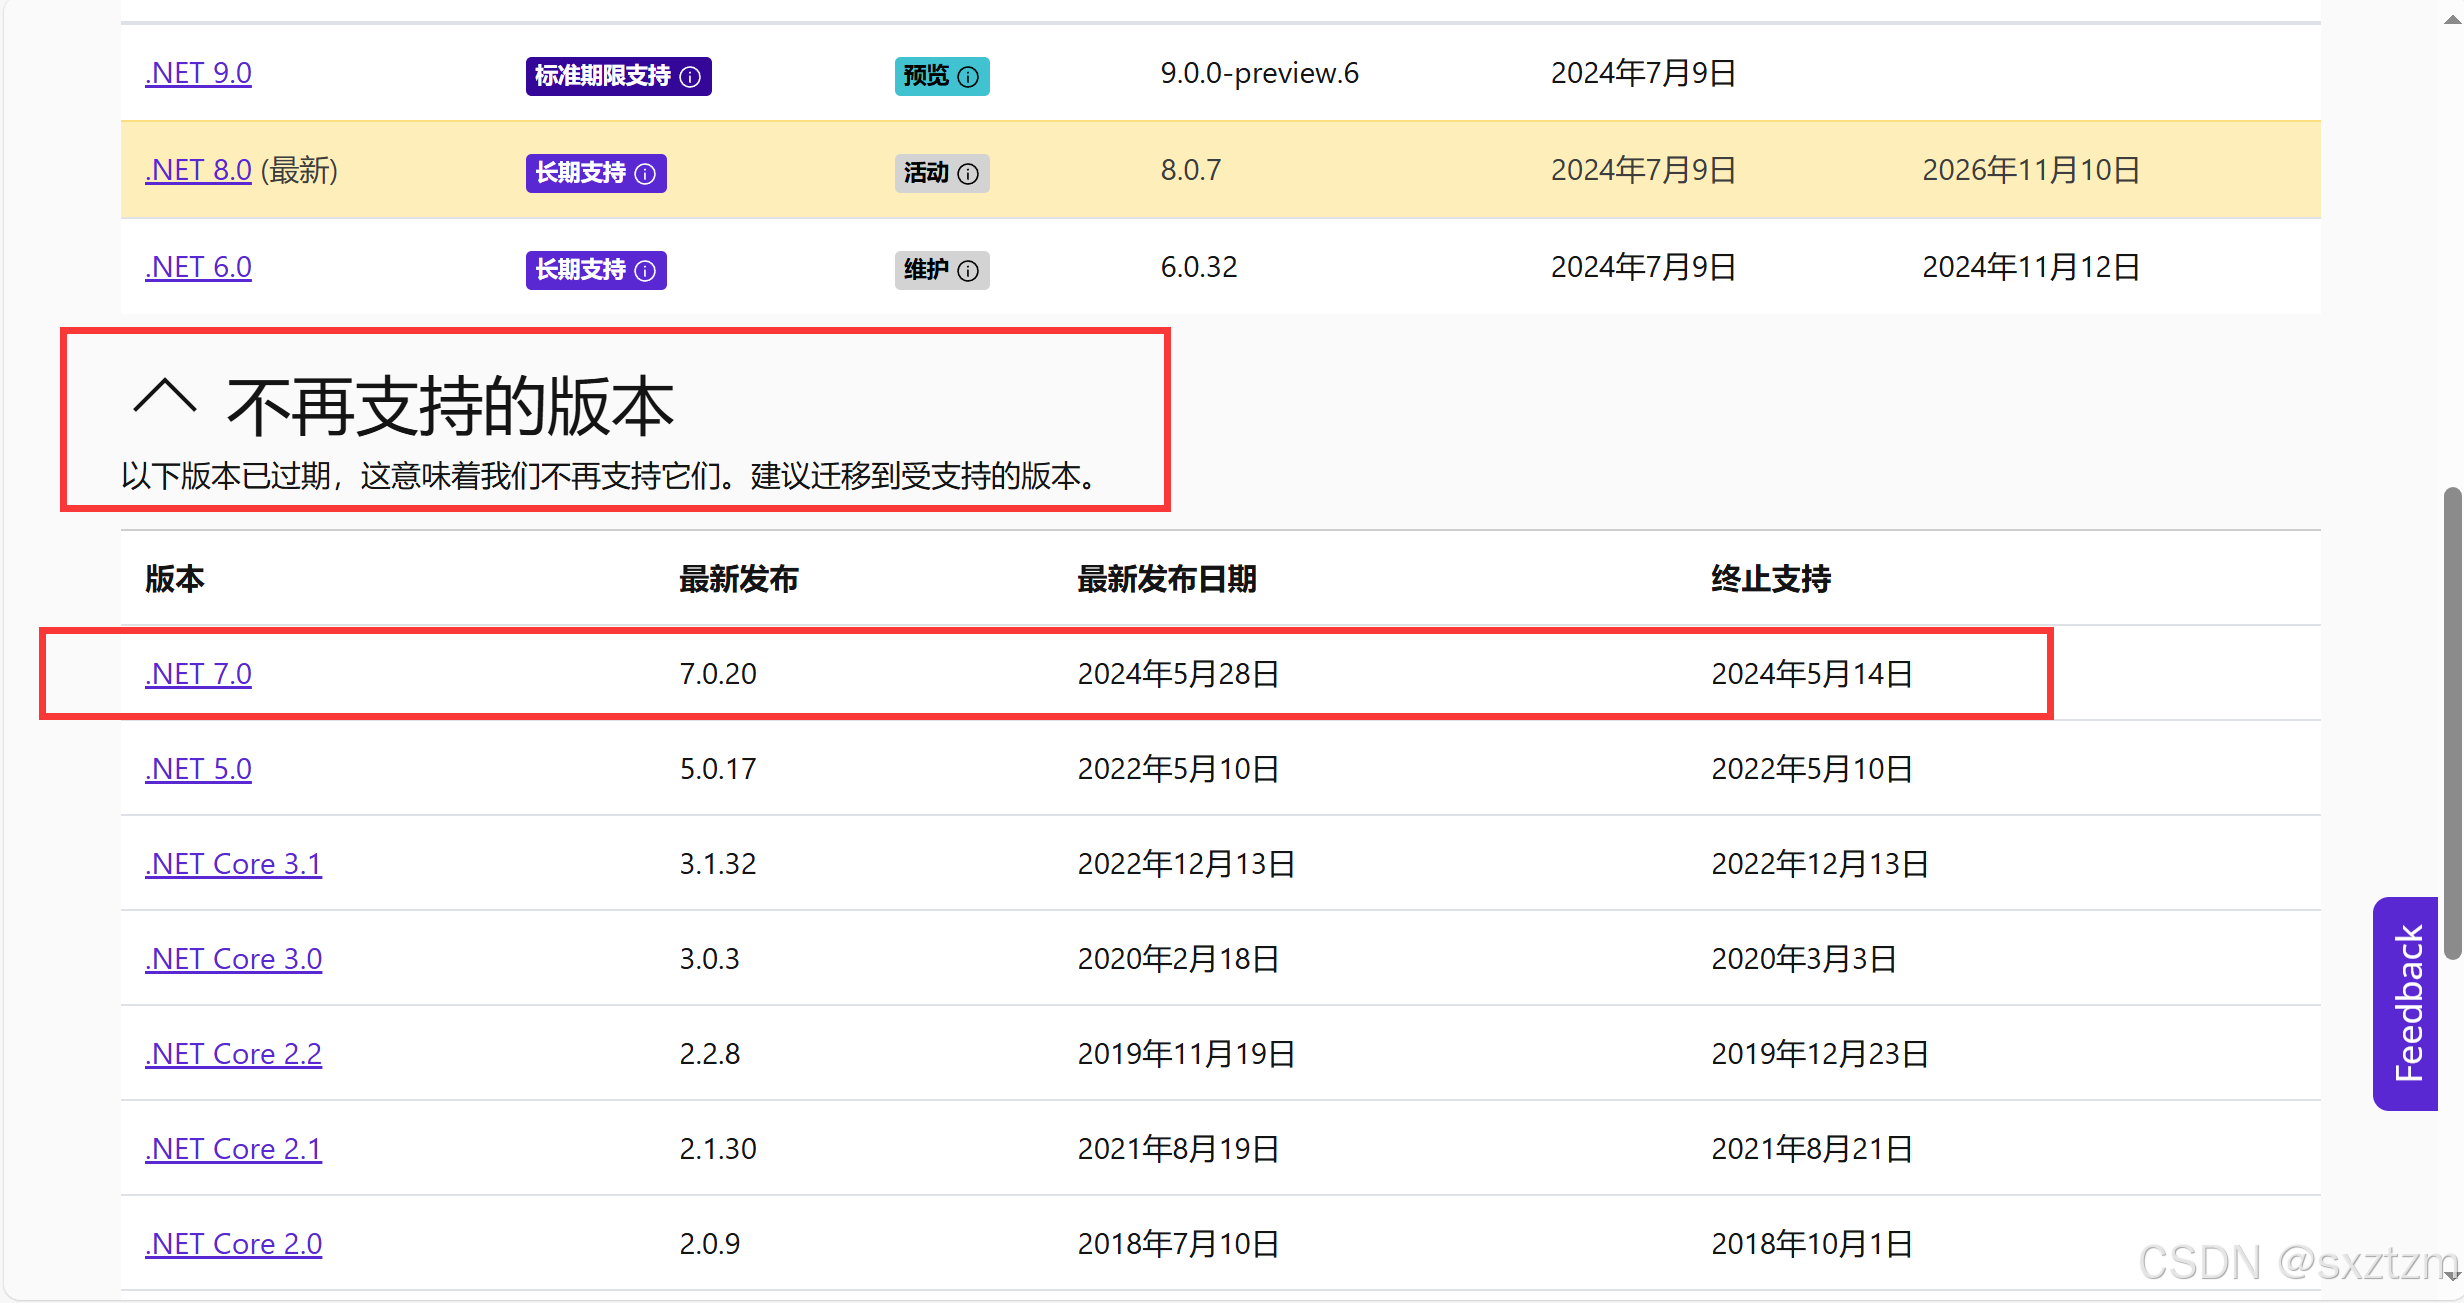Click the 版本 column header
The width and height of the screenshot is (2464, 1303).
pyautogui.click(x=175, y=579)
